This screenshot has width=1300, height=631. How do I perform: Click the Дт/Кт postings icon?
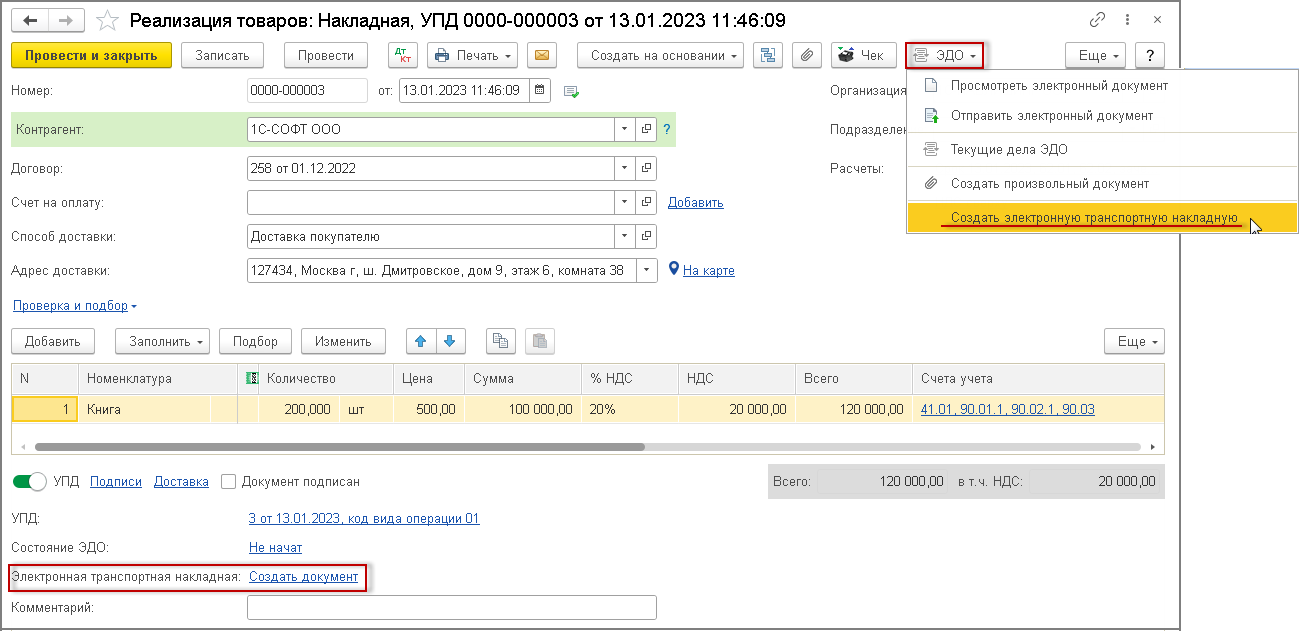[x=403, y=56]
